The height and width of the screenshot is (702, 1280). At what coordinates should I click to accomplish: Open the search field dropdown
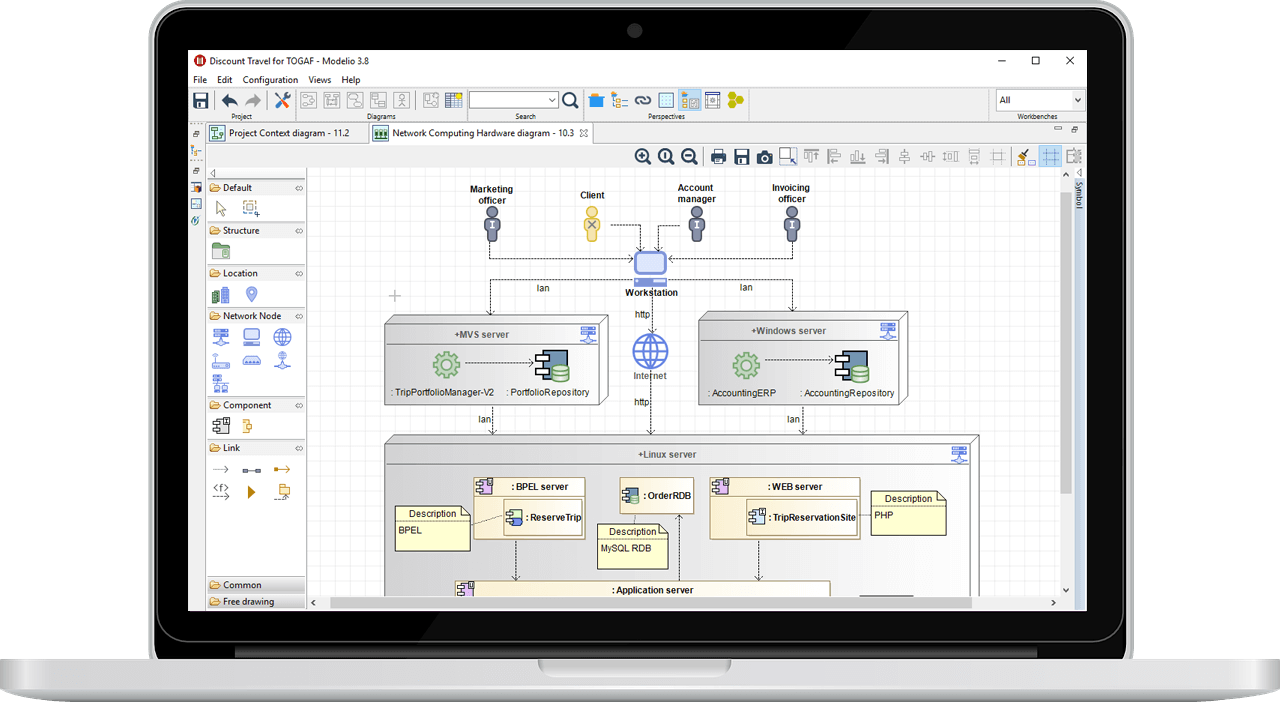click(x=552, y=100)
